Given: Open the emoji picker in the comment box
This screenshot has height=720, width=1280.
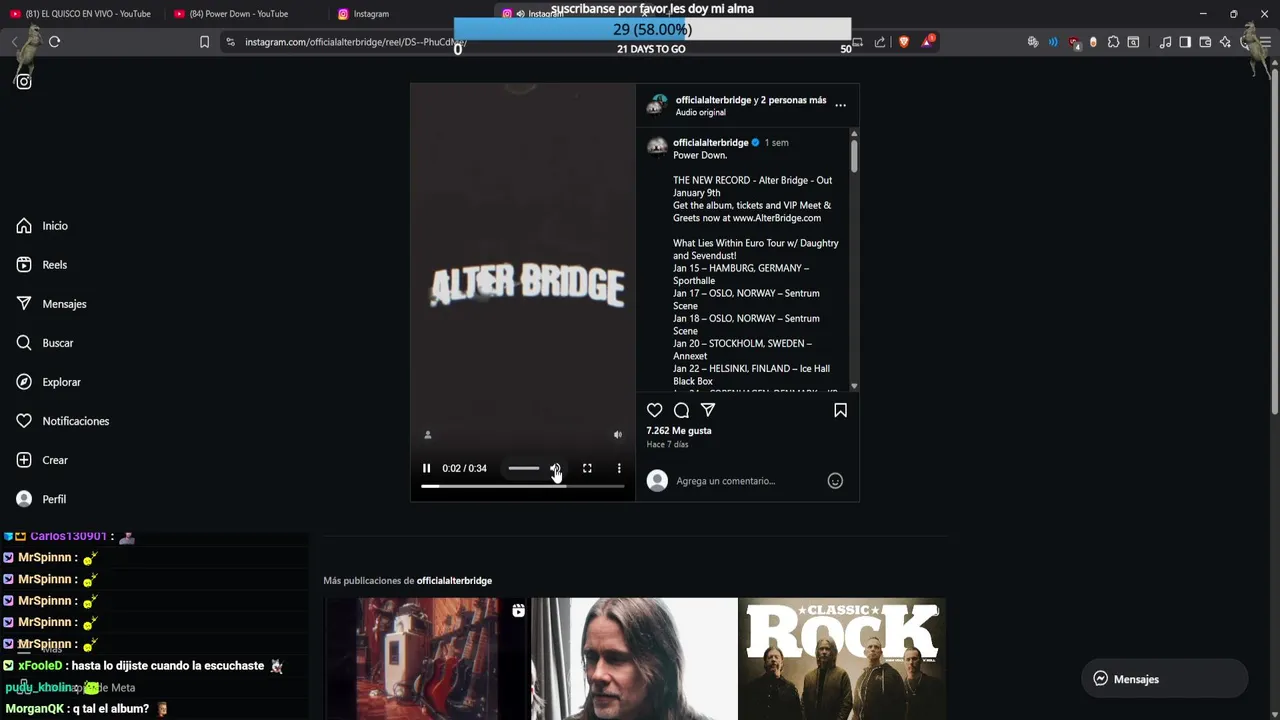Looking at the screenshot, I should (x=835, y=481).
